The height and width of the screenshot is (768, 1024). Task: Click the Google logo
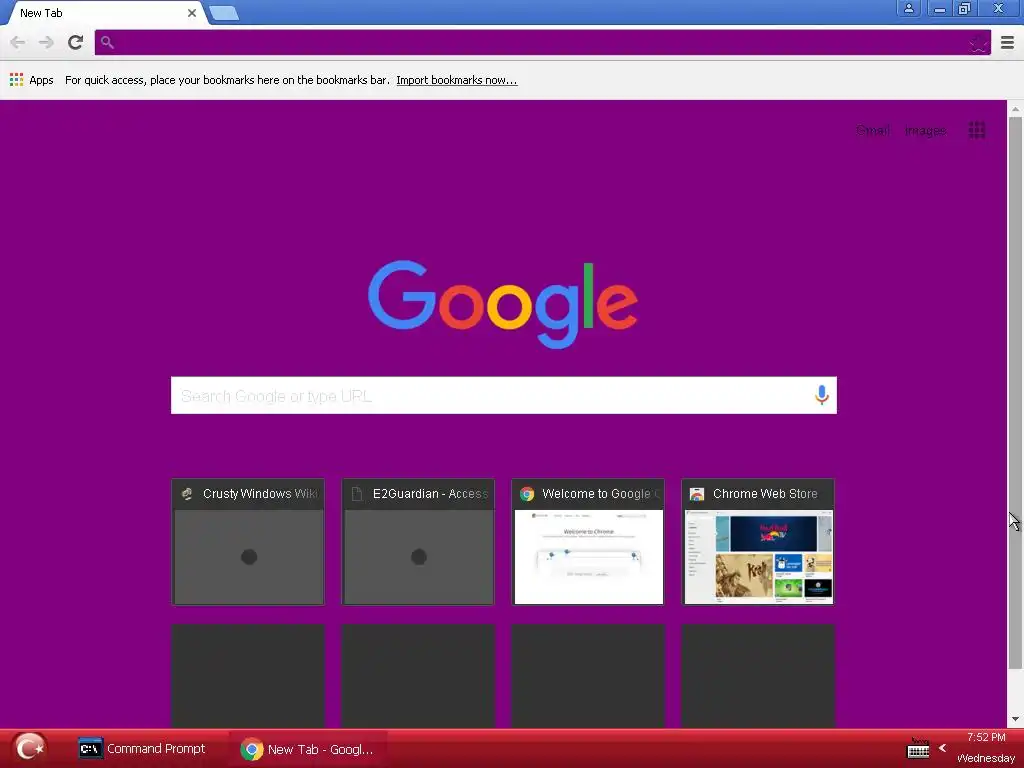503,304
